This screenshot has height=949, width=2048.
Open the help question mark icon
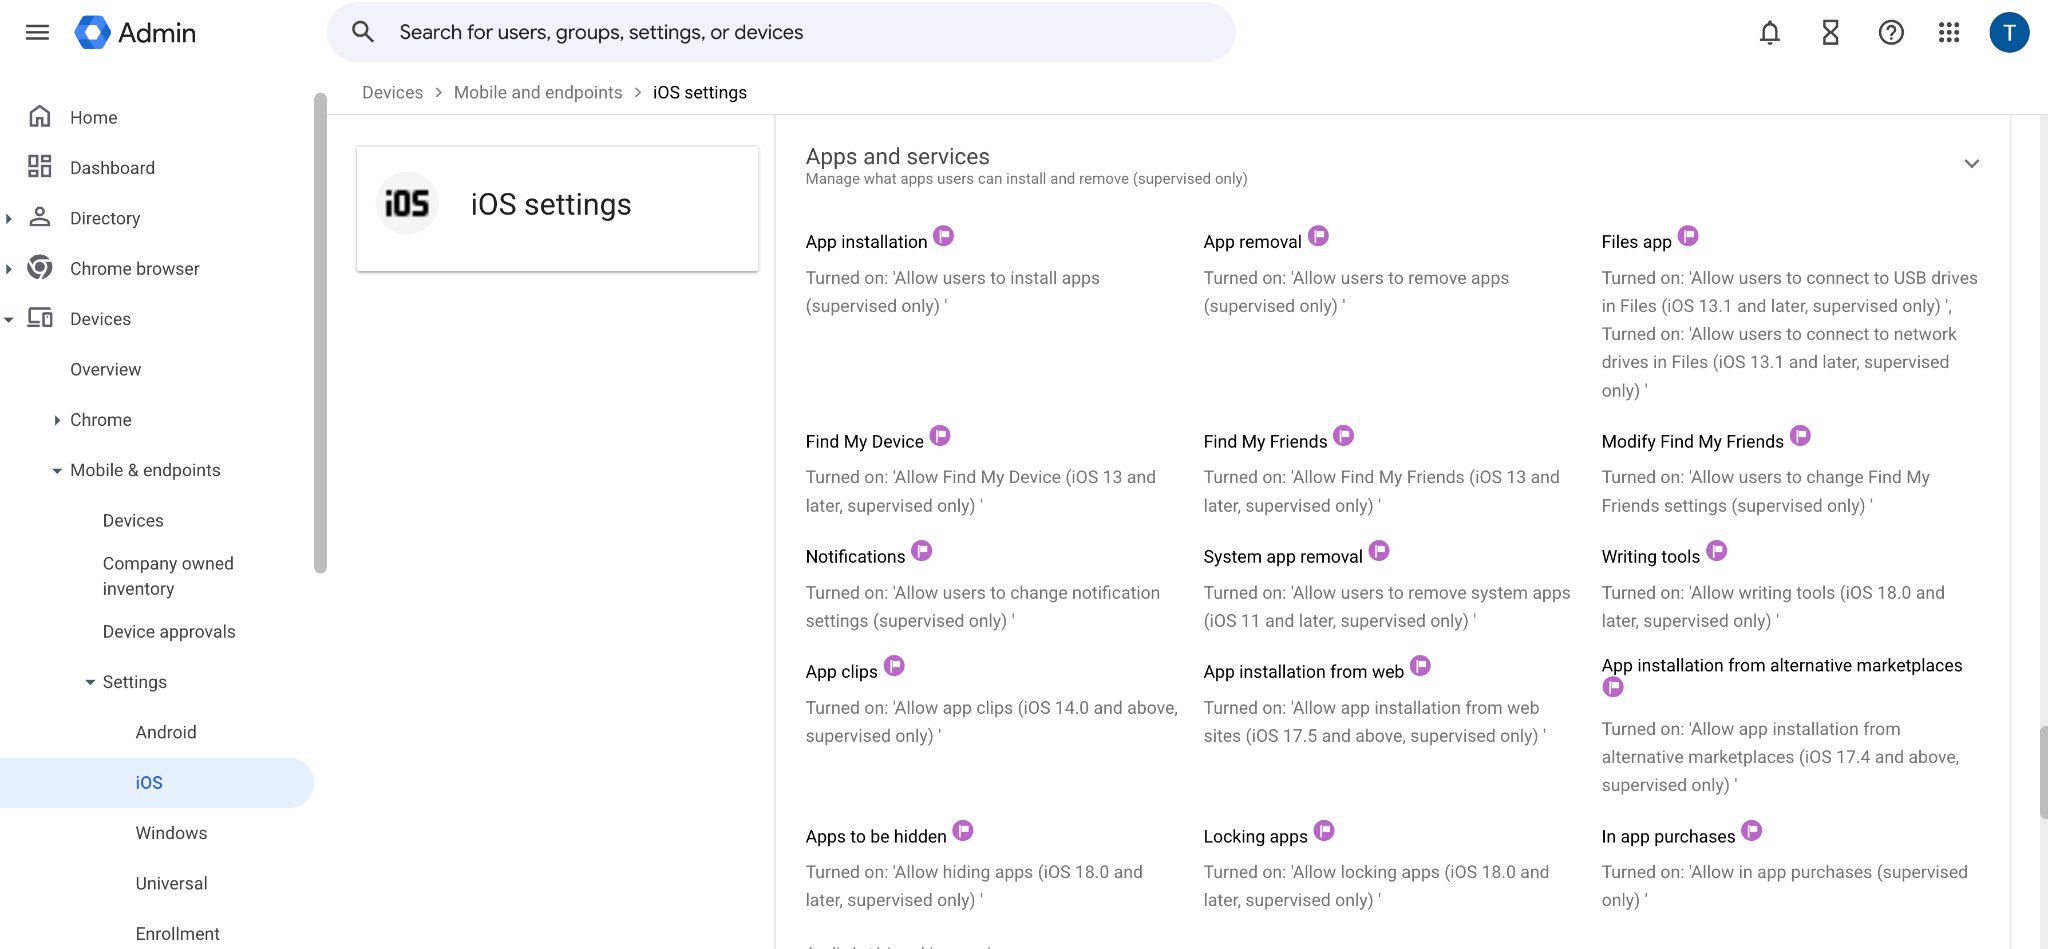tap(1890, 33)
